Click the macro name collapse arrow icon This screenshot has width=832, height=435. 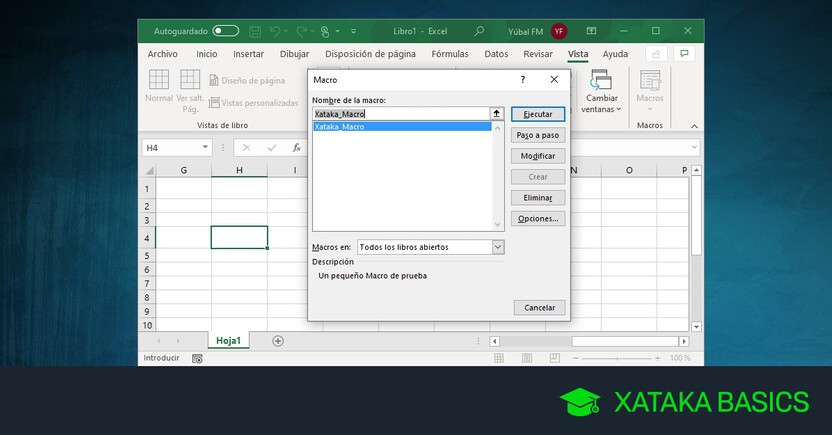[x=495, y=114]
